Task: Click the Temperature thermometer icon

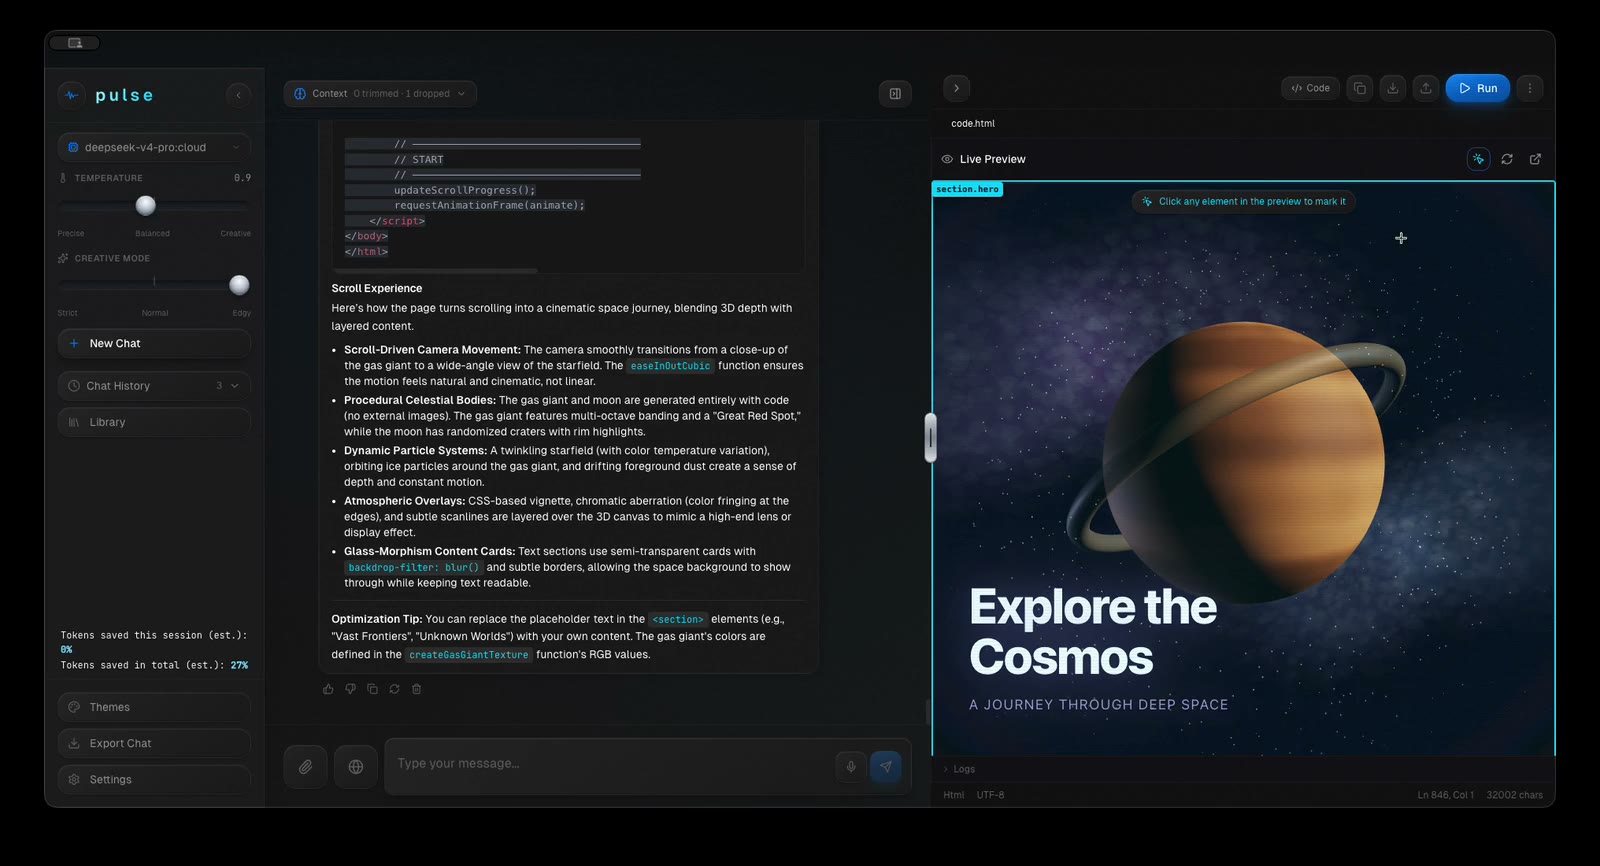Action: coord(63,178)
